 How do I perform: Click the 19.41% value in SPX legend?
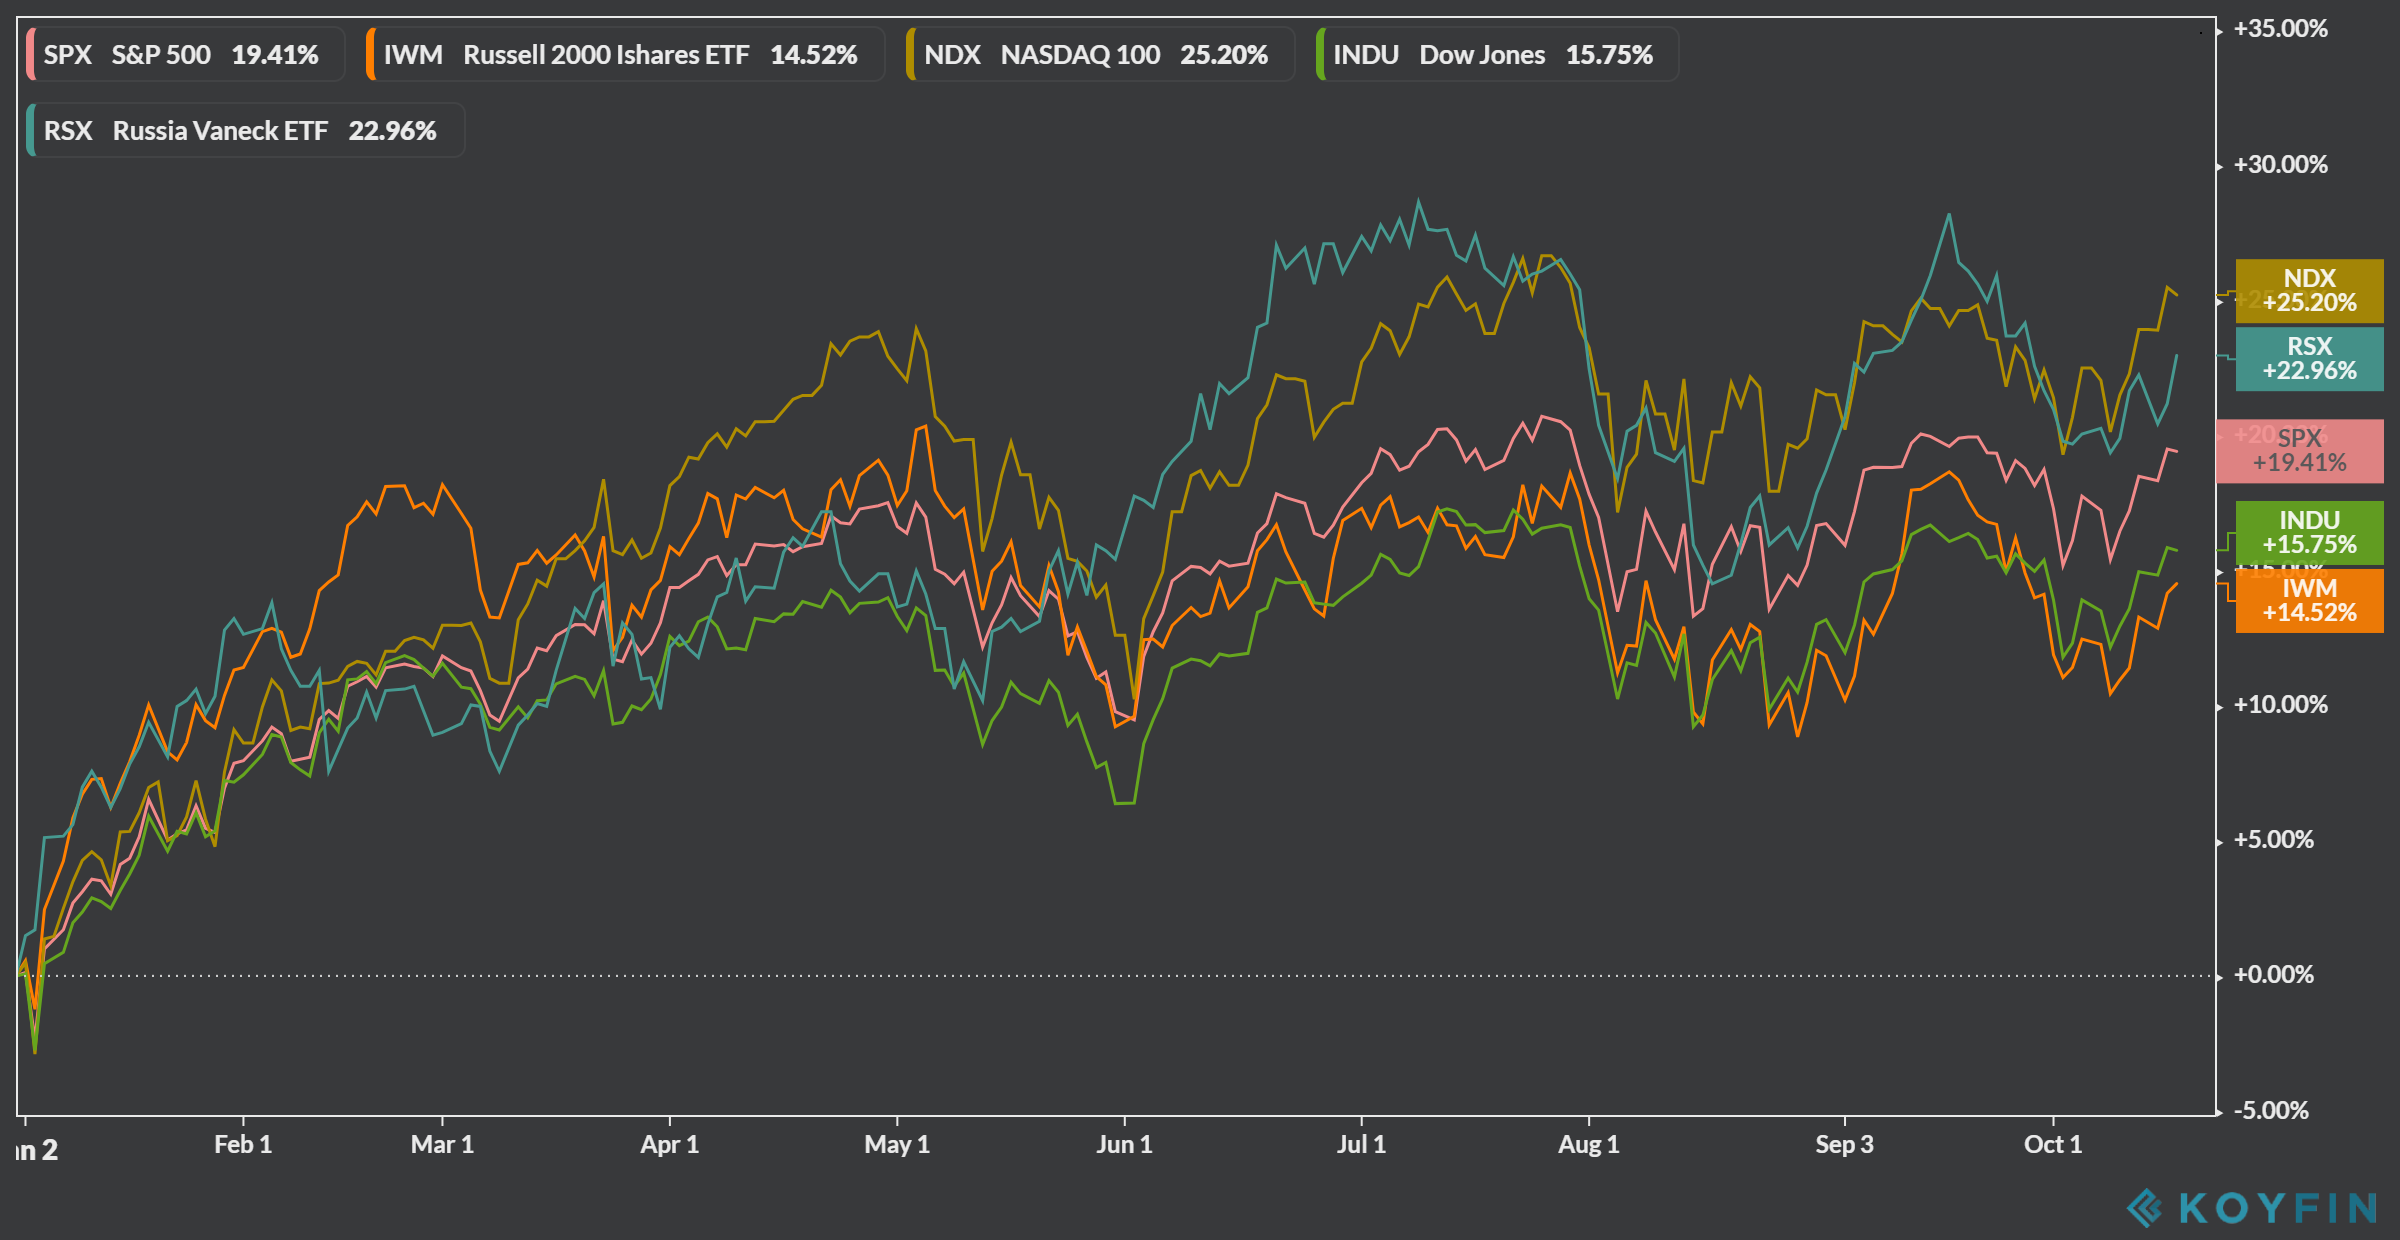tap(275, 55)
